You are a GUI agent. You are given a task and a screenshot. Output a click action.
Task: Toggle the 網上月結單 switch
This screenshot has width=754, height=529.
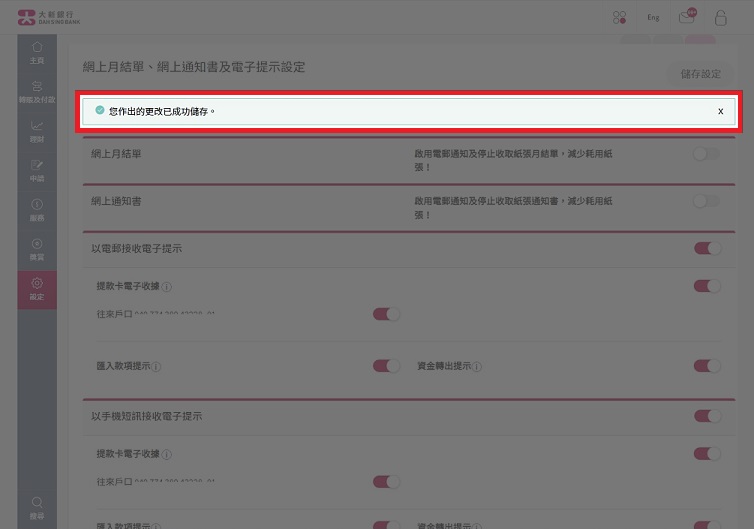pos(707,154)
